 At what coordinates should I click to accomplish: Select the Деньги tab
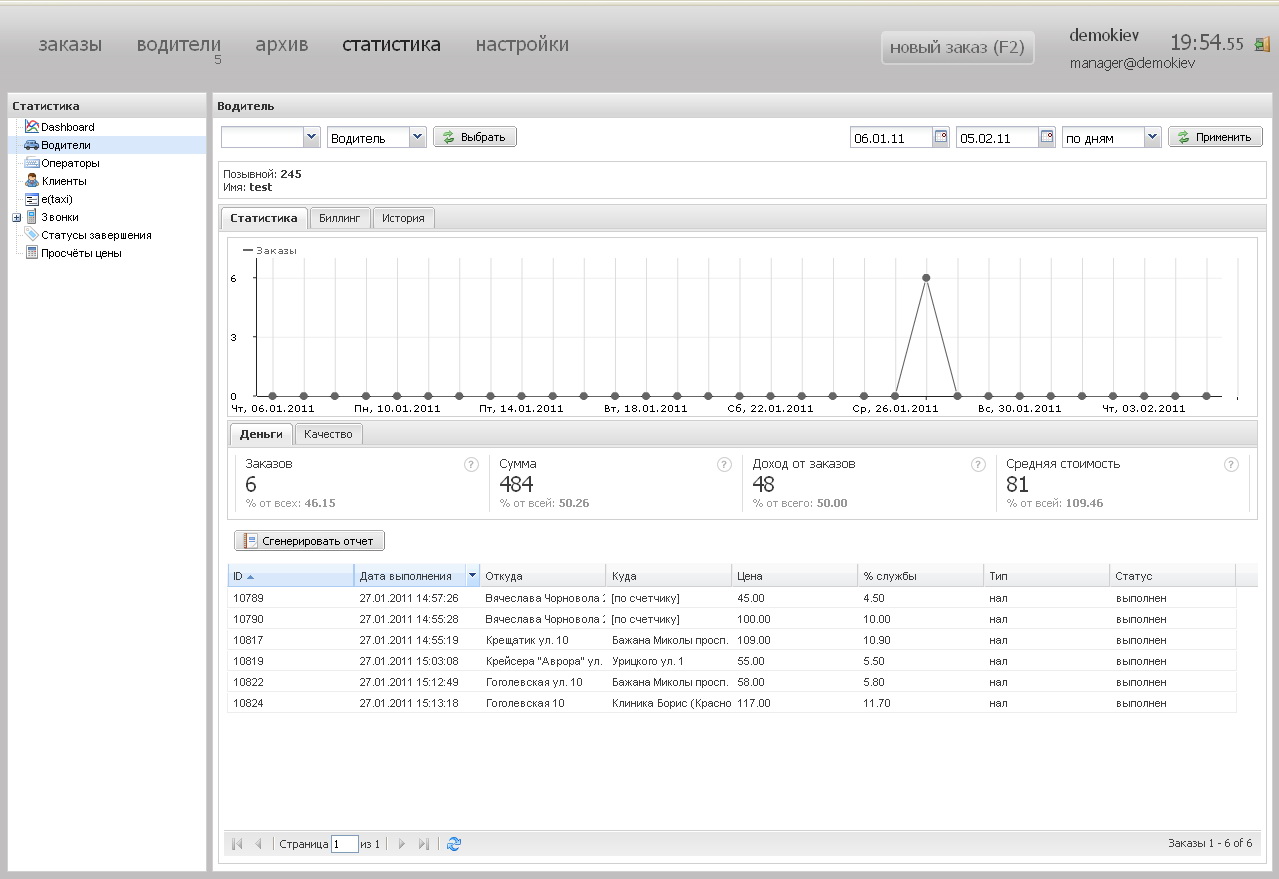[x=261, y=434]
